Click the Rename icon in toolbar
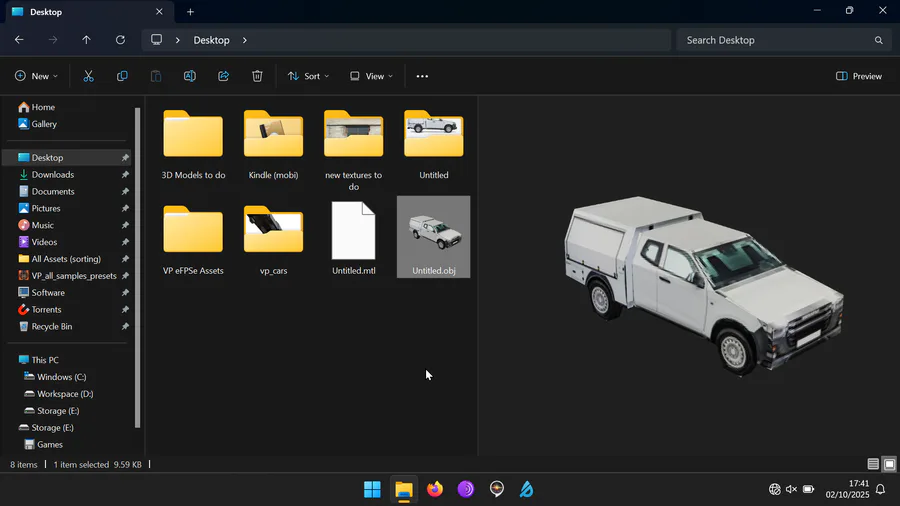The image size is (900, 506). tap(189, 76)
